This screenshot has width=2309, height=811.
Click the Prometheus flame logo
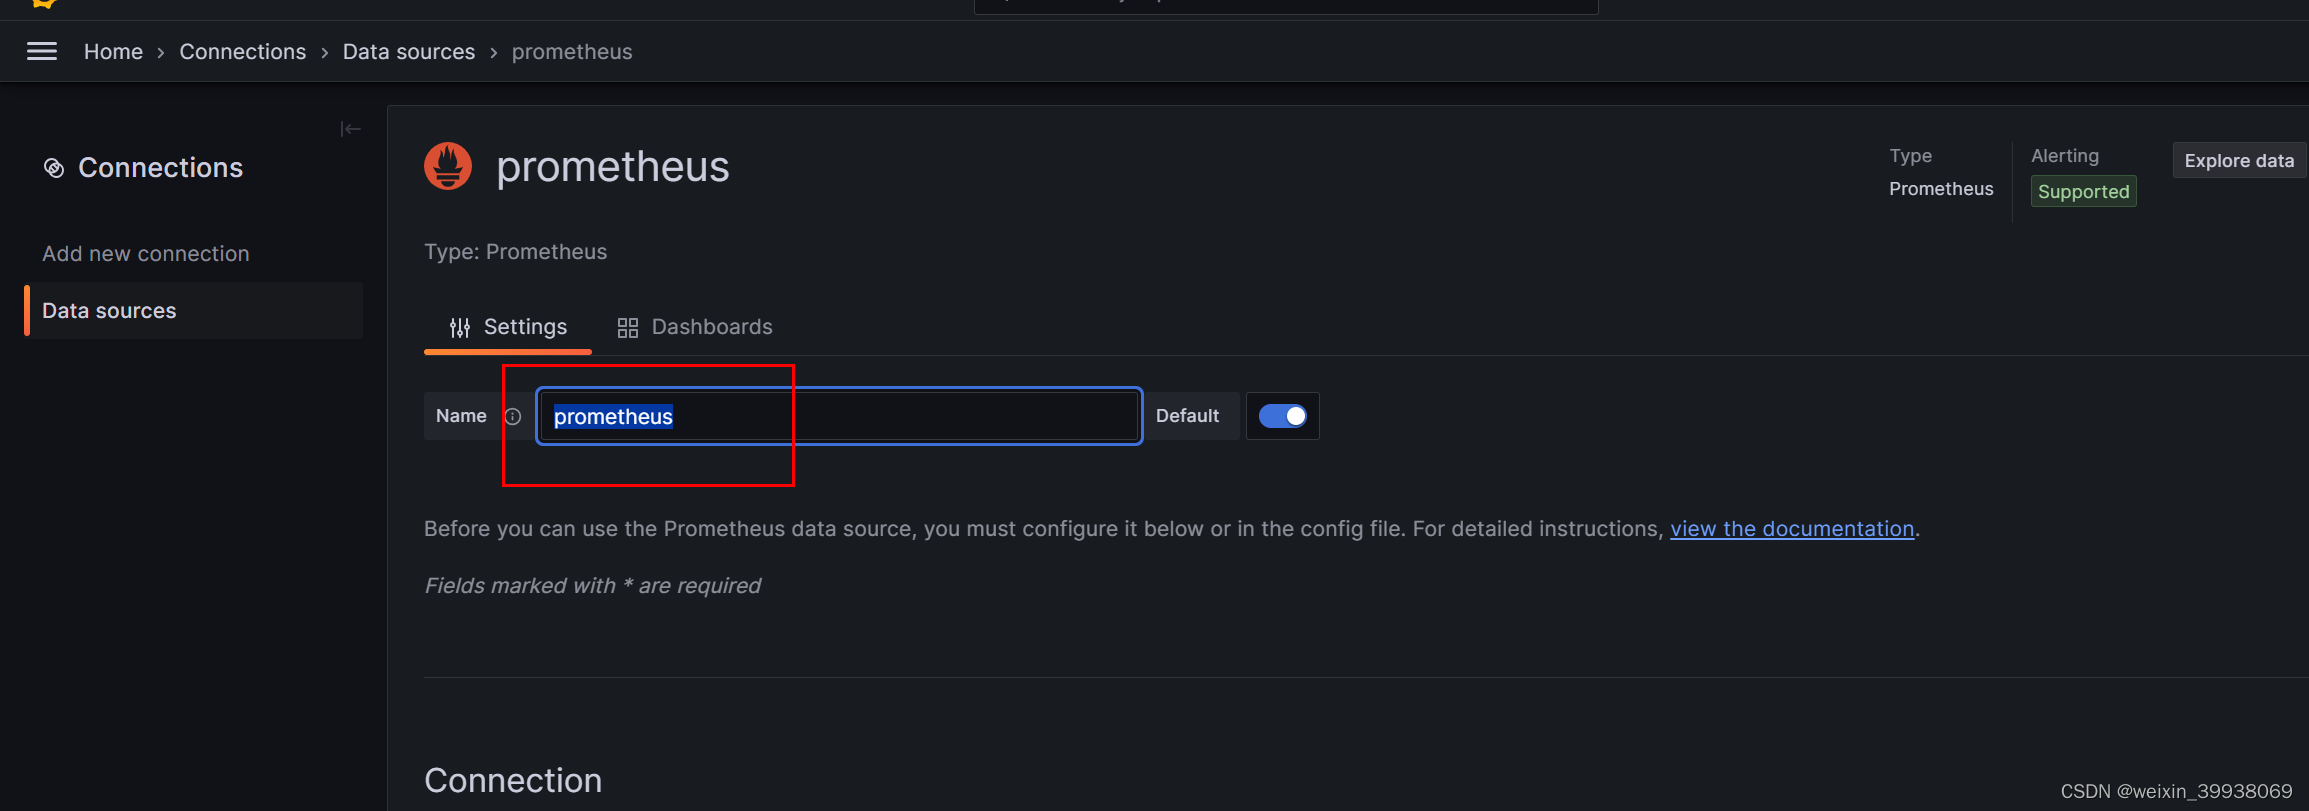point(448,166)
